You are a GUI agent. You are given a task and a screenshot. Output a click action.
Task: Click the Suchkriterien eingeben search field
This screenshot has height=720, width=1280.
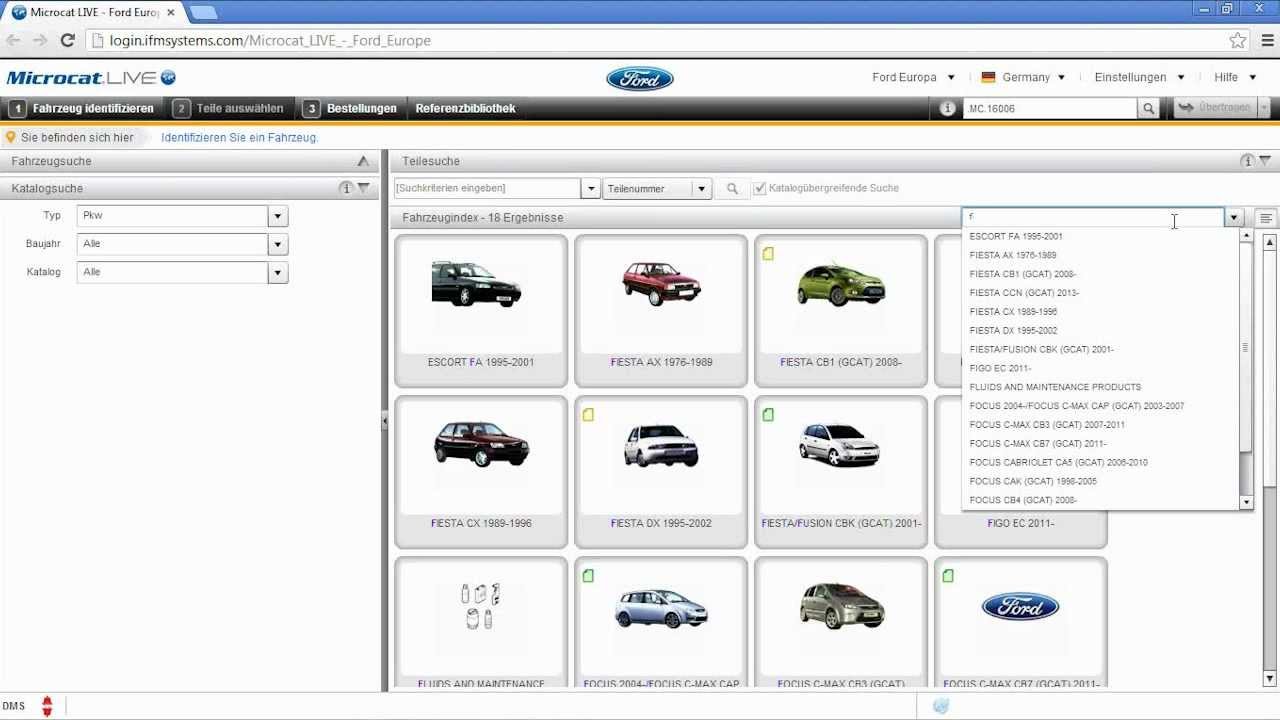click(x=487, y=188)
